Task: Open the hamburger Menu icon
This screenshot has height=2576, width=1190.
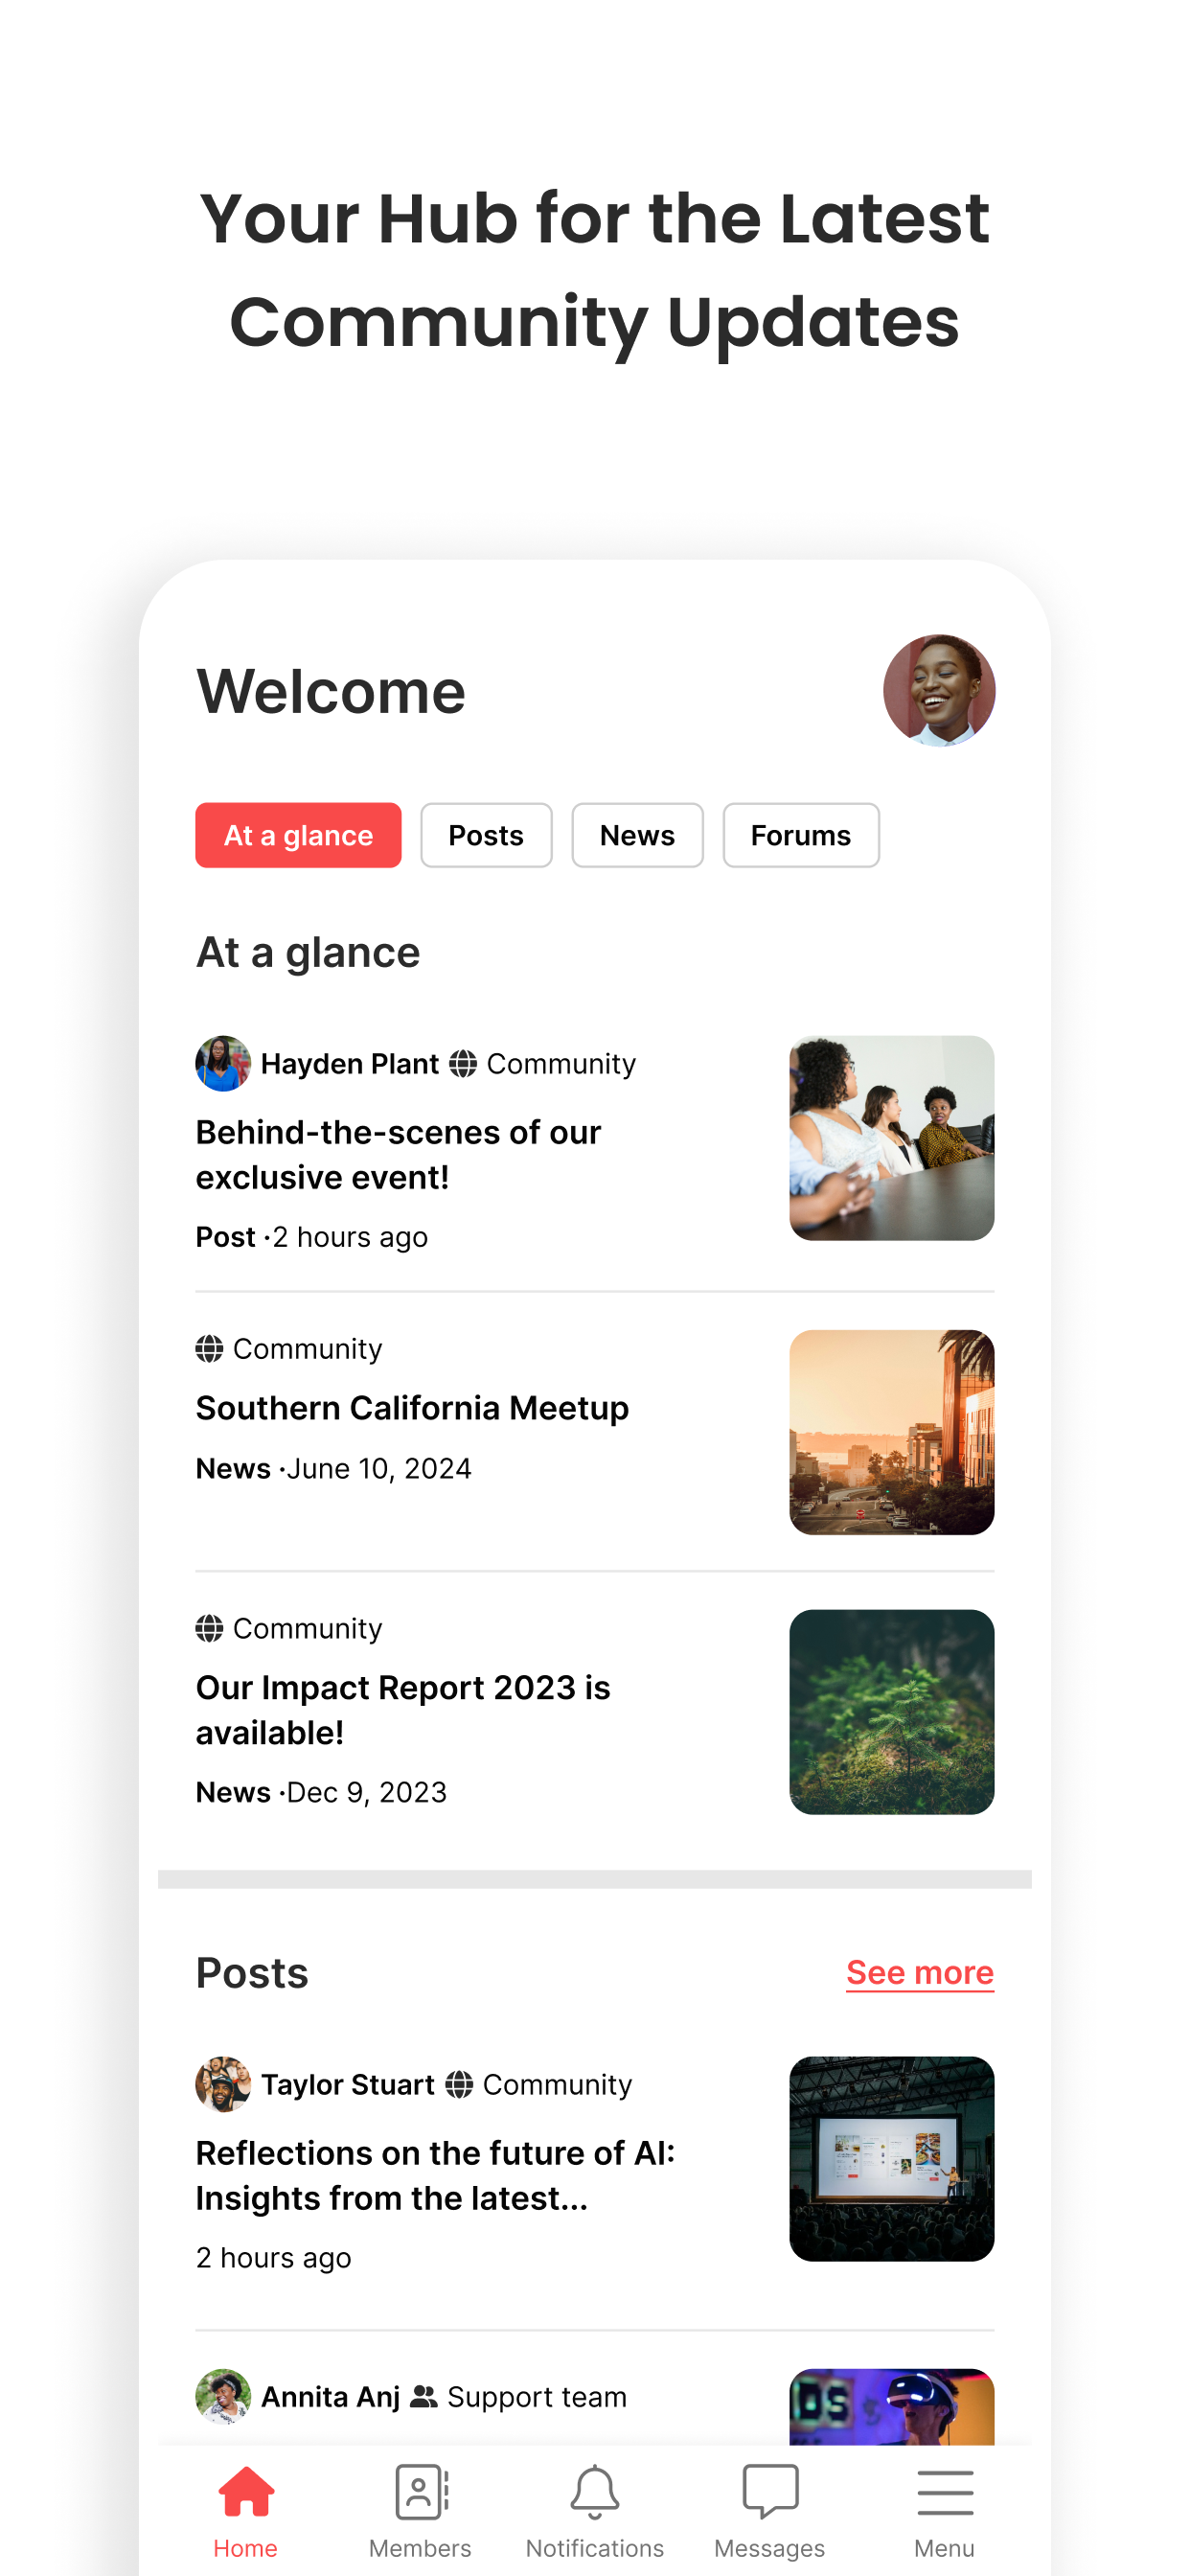Action: point(945,2491)
